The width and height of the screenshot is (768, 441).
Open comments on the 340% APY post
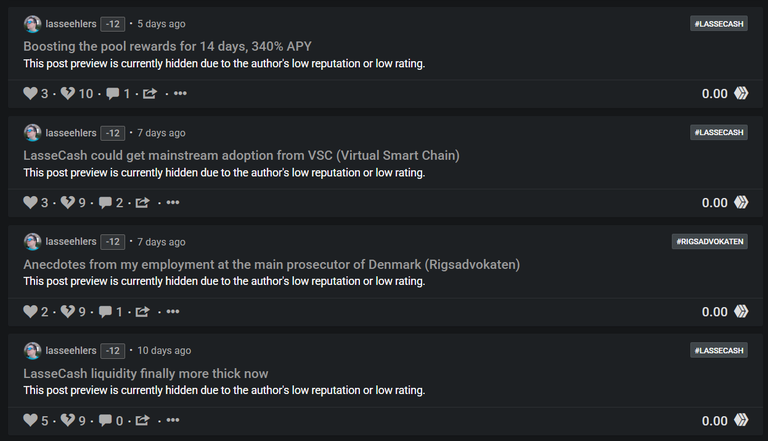point(113,93)
